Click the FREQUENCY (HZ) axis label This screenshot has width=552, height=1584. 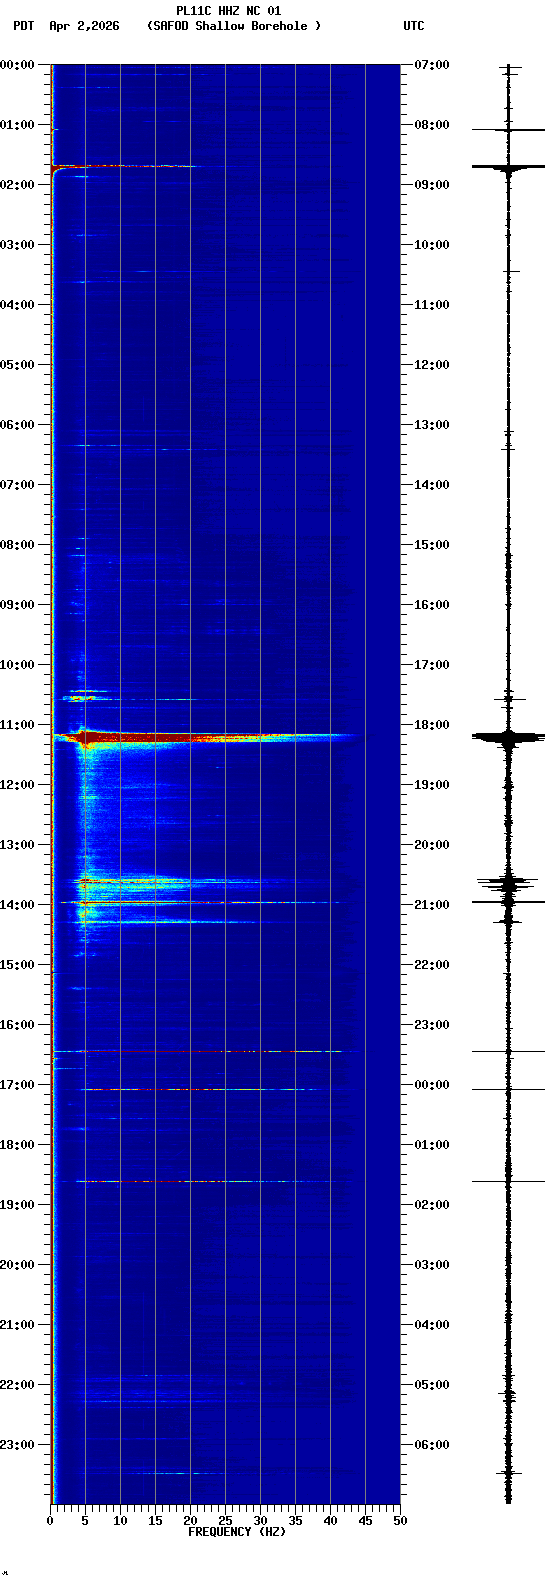(x=237, y=1532)
